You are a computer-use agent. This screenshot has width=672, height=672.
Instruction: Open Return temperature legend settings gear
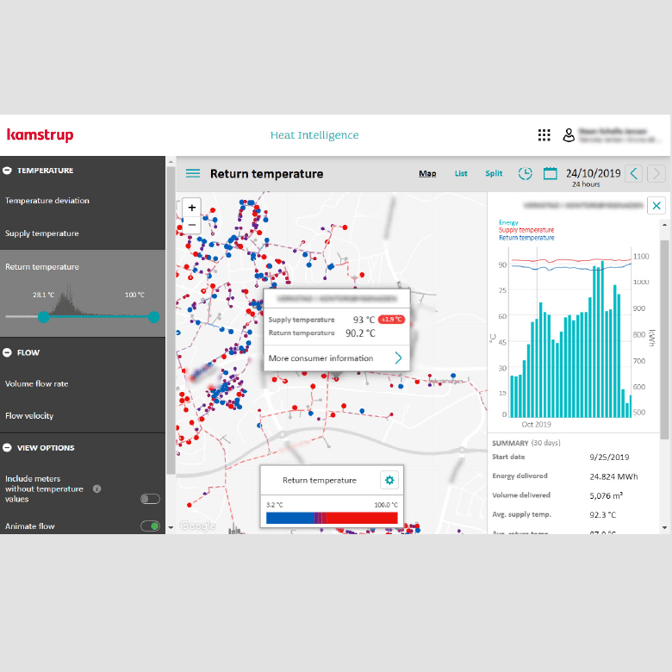click(x=389, y=480)
